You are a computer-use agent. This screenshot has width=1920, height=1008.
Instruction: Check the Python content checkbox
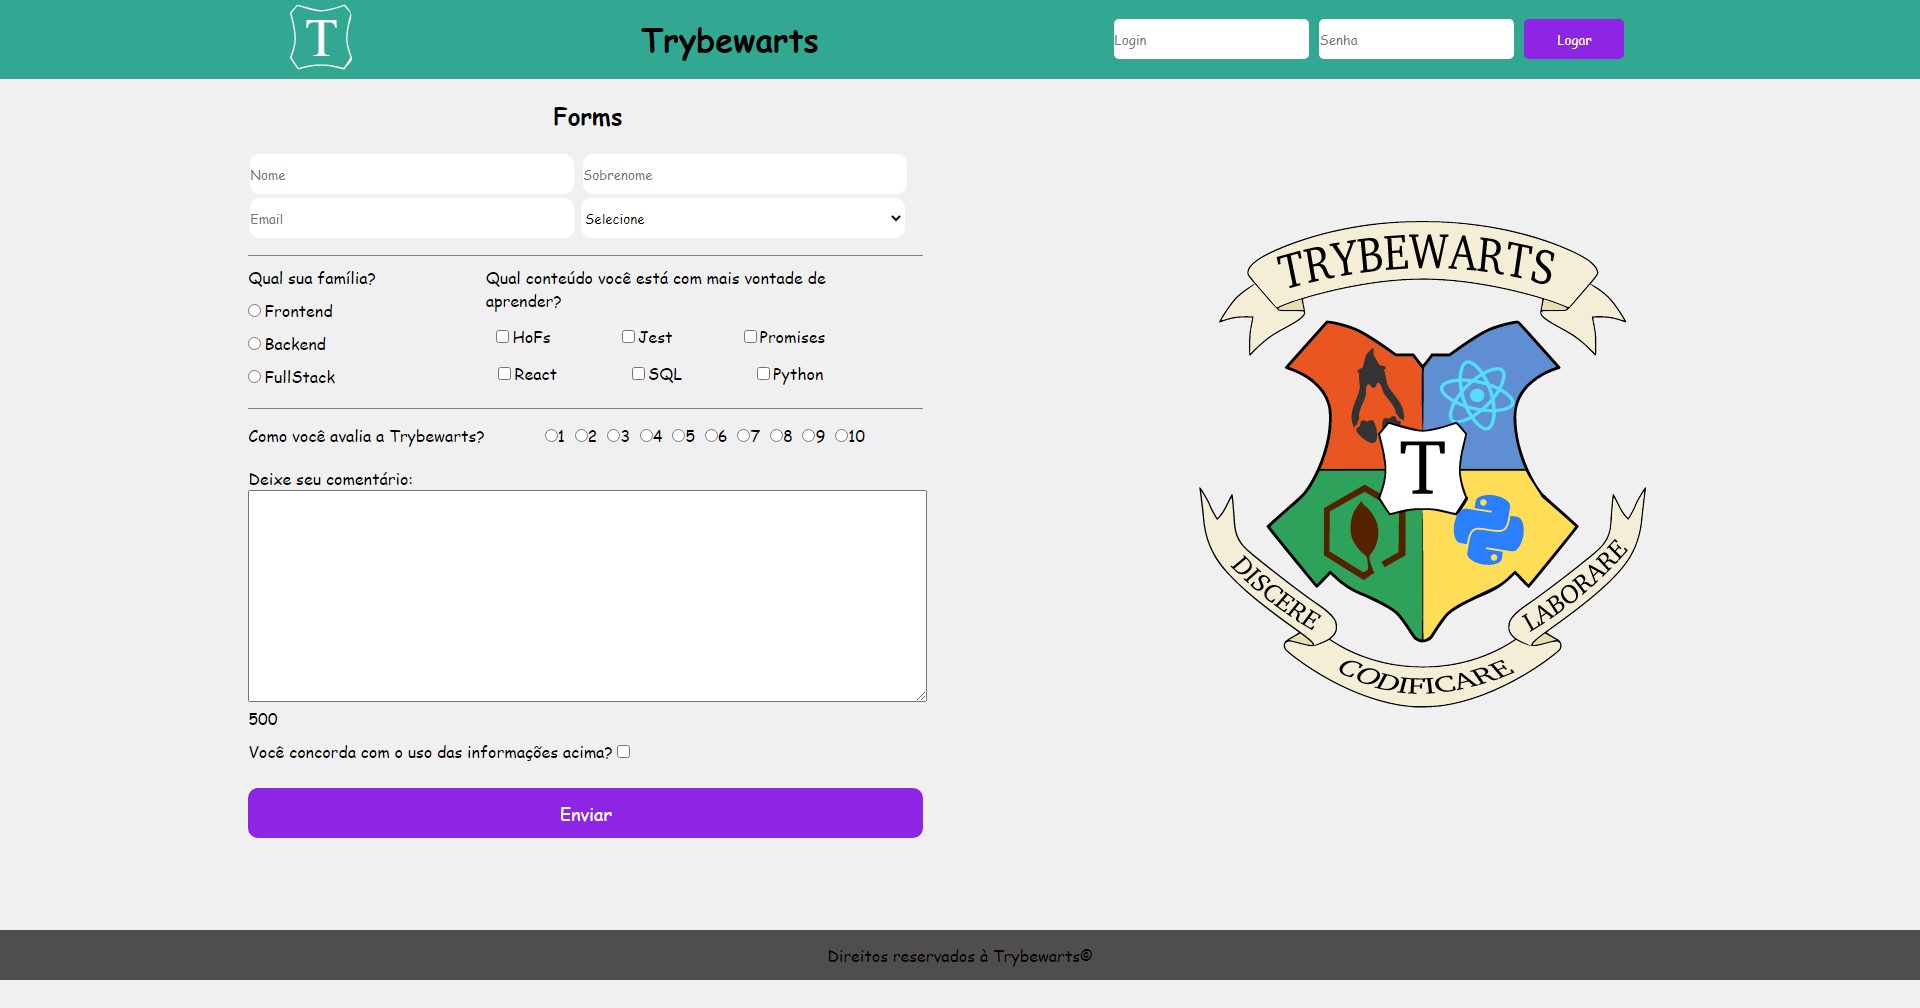(763, 374)
